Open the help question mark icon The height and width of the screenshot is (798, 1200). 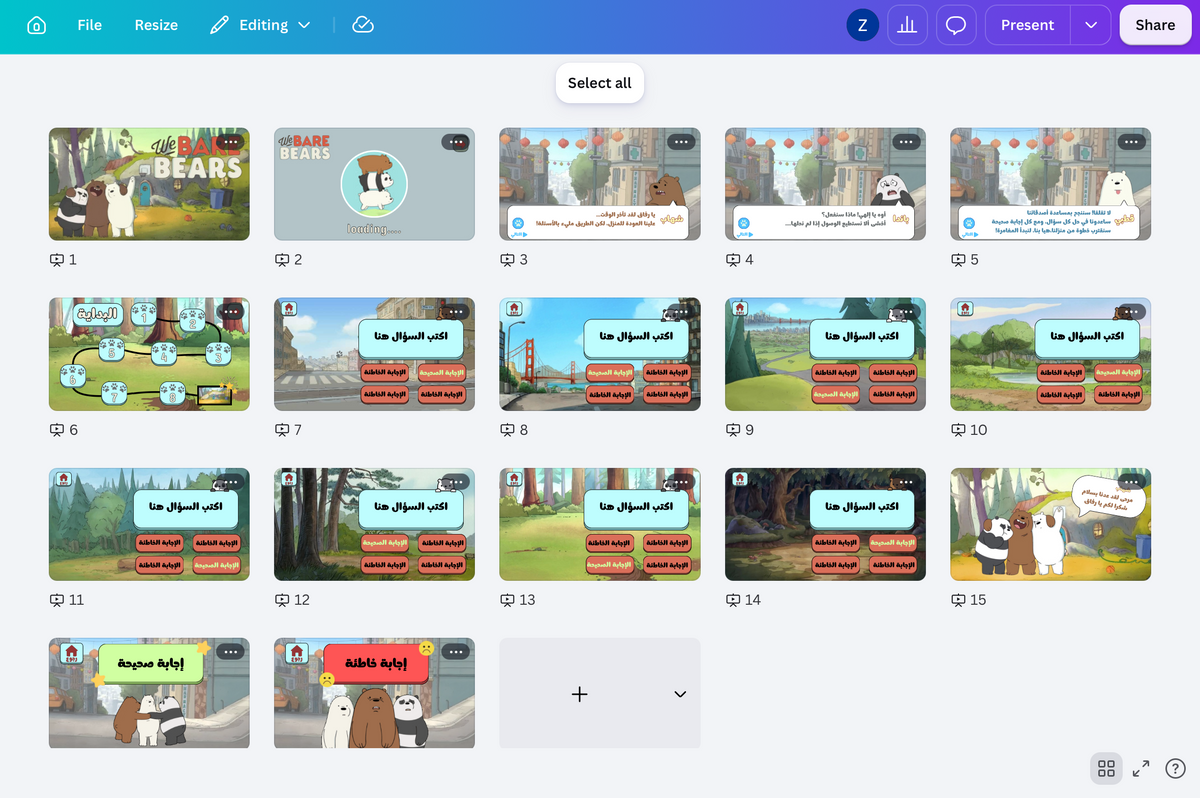pyautogui.click(x=1175, y=769)
